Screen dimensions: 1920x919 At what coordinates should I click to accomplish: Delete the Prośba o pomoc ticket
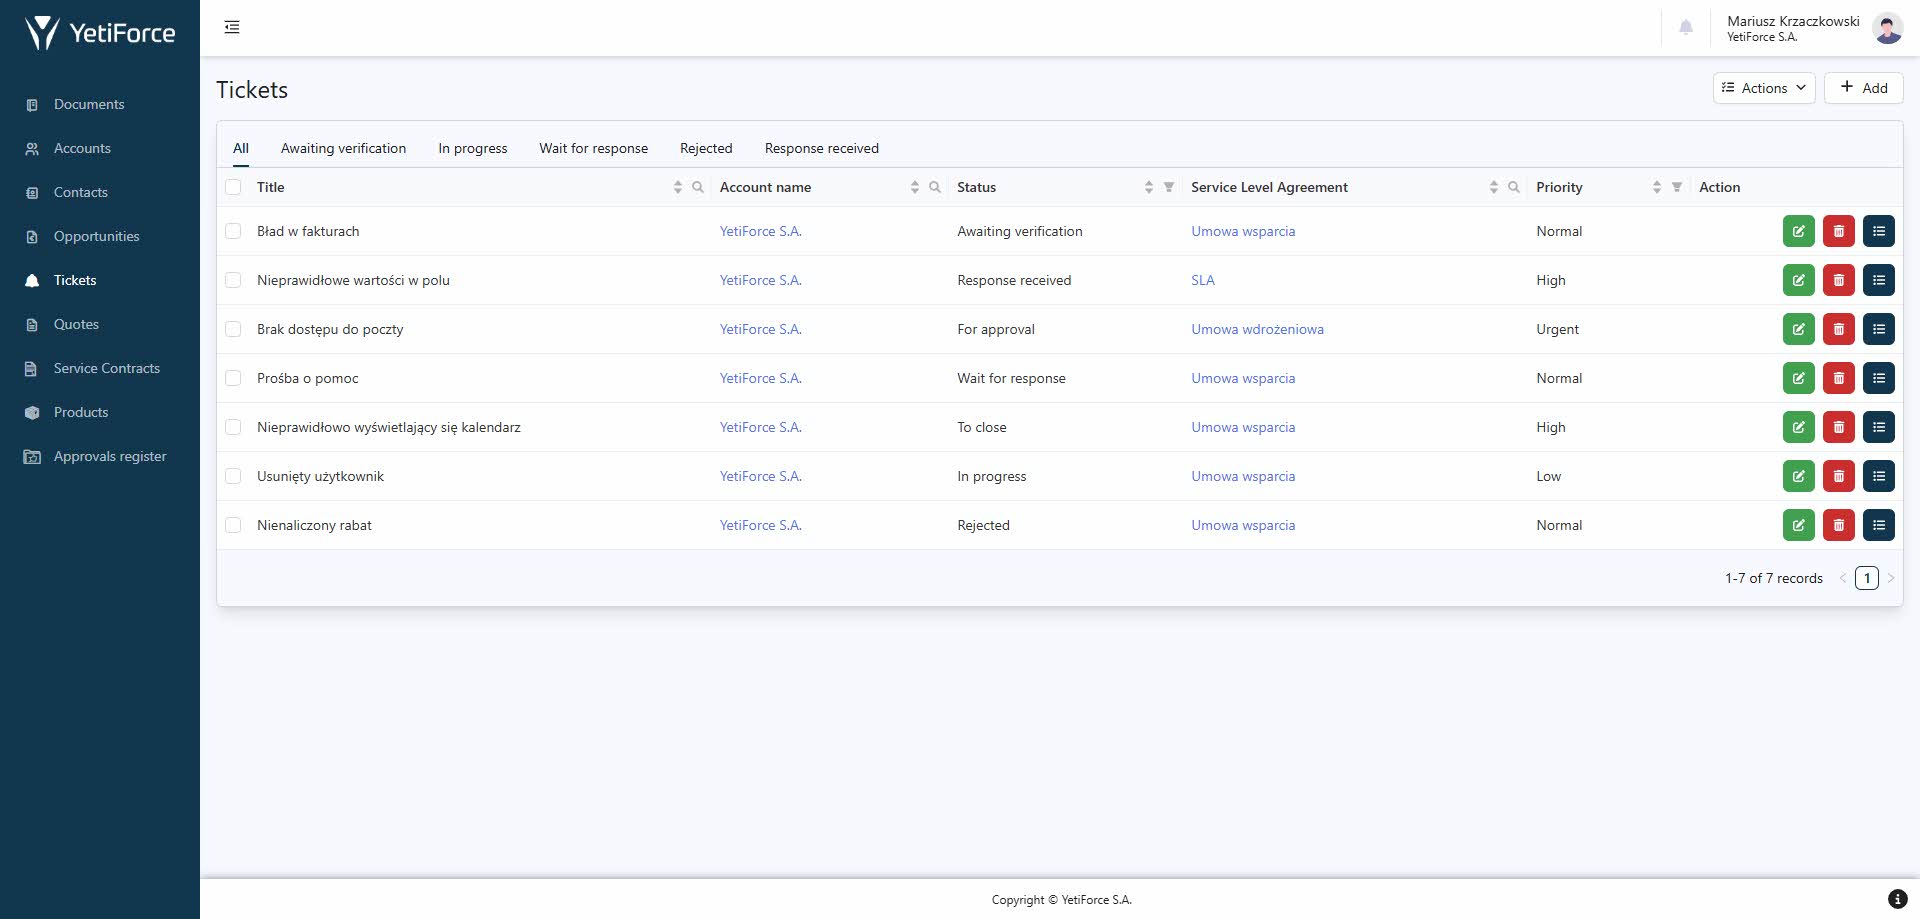(1838, 378)
